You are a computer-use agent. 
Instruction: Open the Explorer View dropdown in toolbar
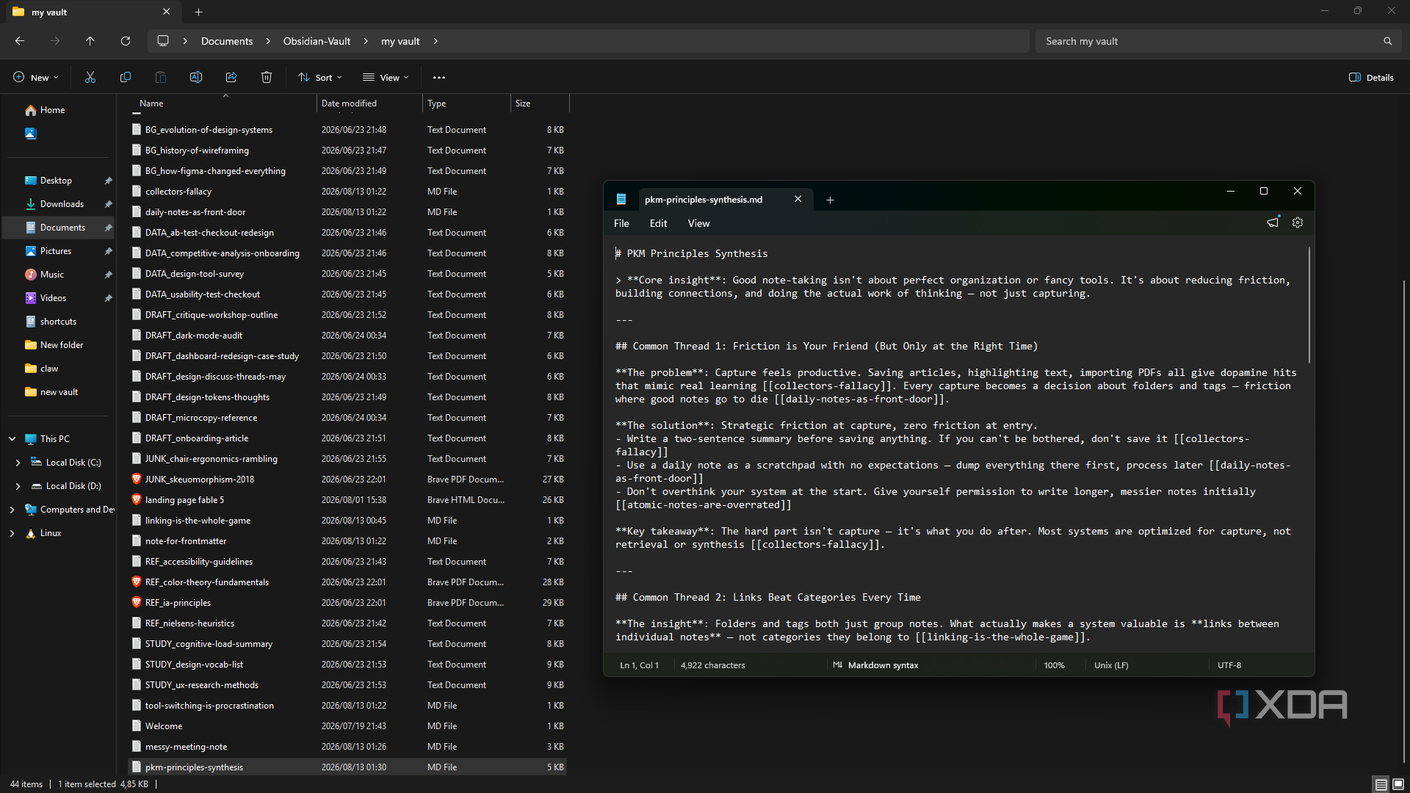386,77
